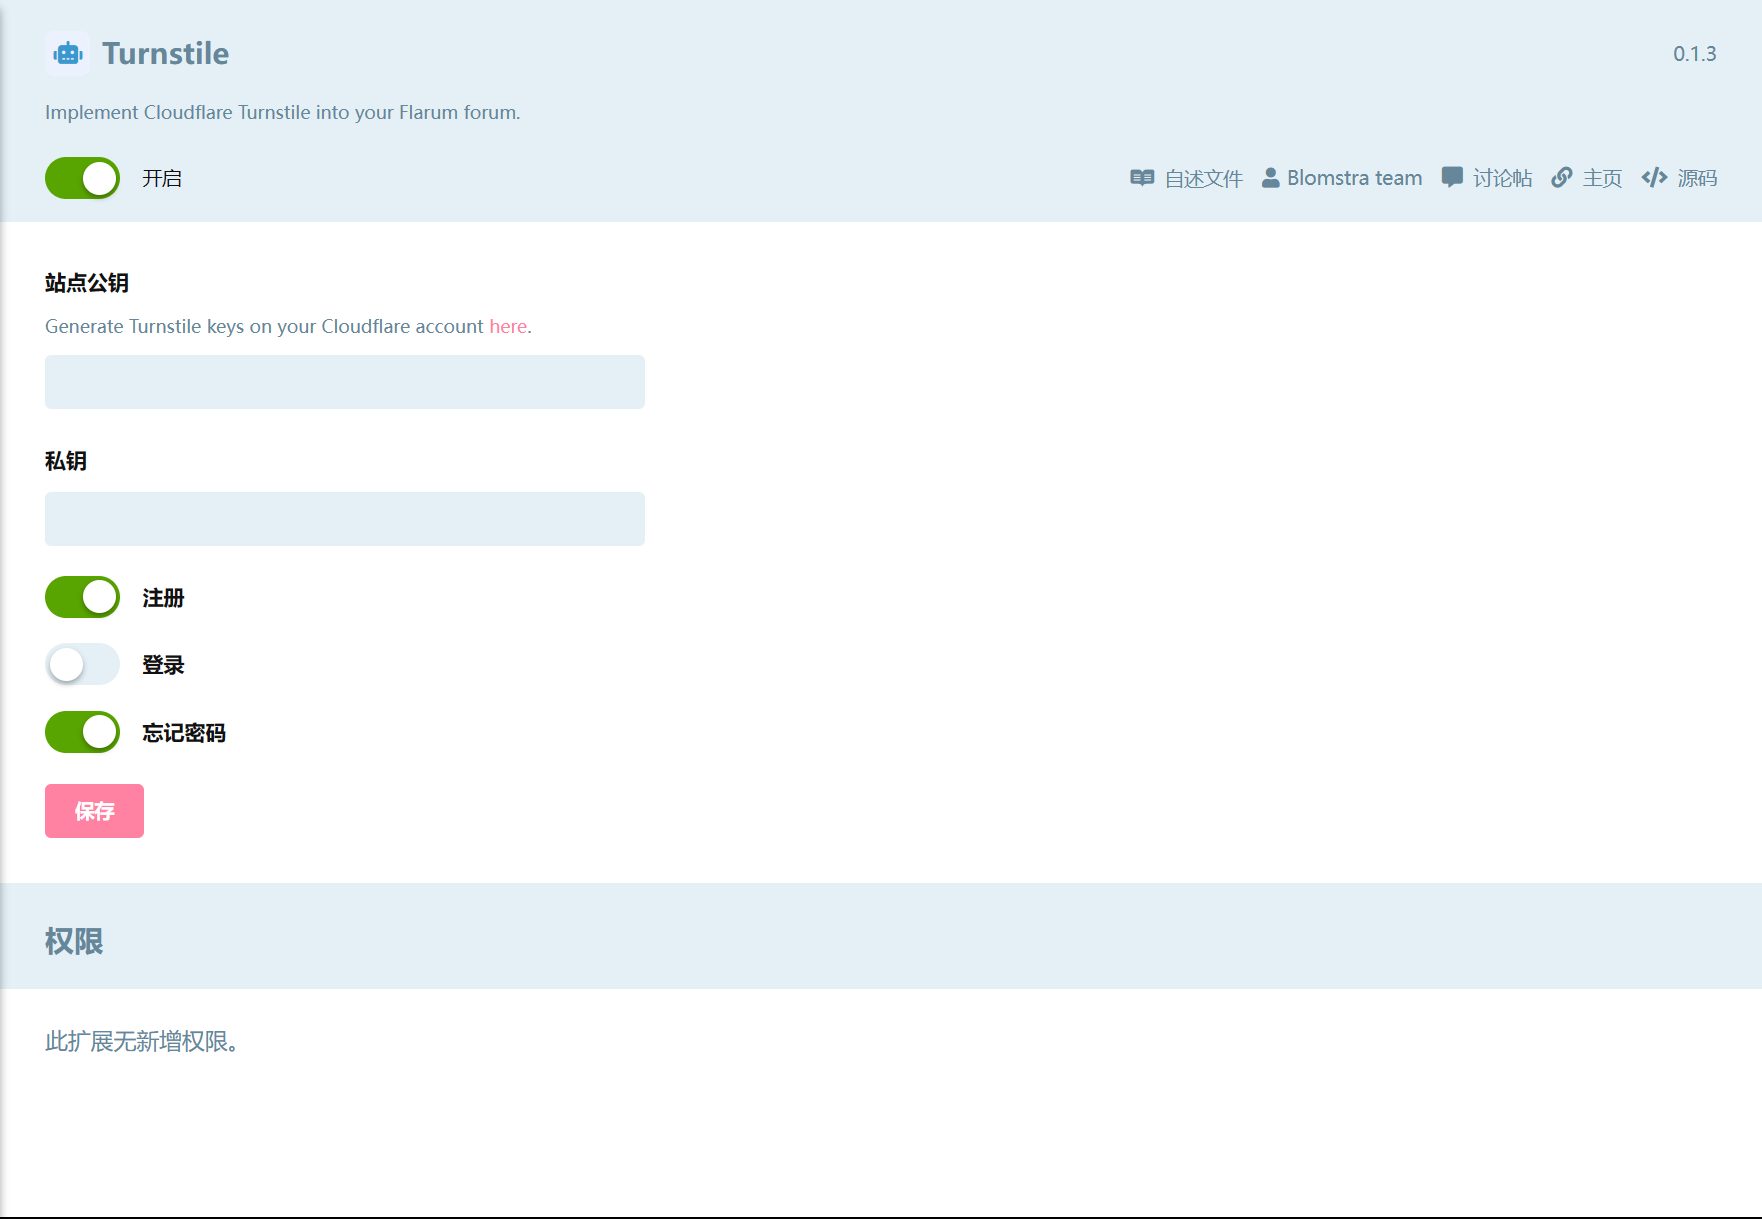Image resolution: width=1762 pixels, height=1219 pixels.
Task: Click the 权限 permissions heading
Action: (74, 941)
